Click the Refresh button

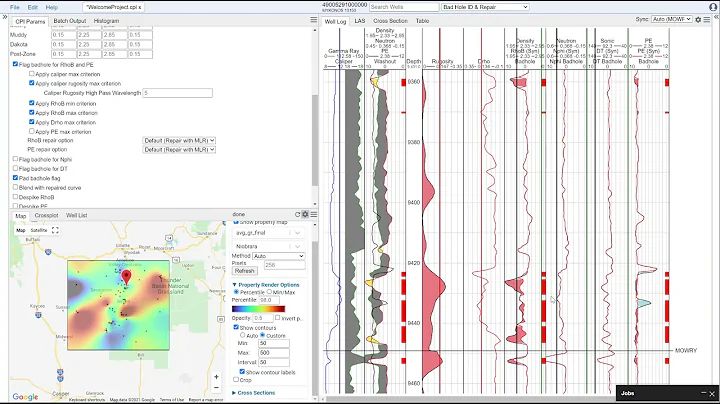(x=244, y=271)
